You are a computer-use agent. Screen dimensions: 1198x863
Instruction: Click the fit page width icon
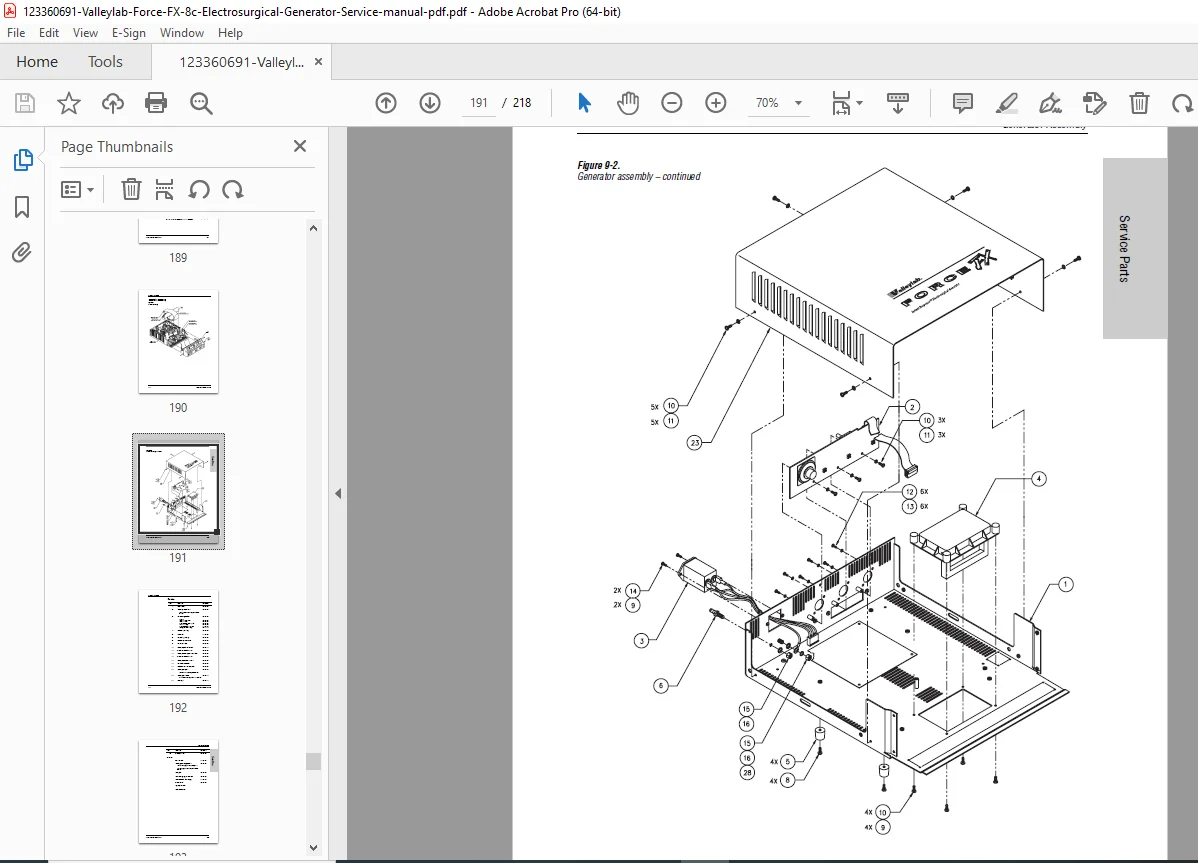coord(841,103)
